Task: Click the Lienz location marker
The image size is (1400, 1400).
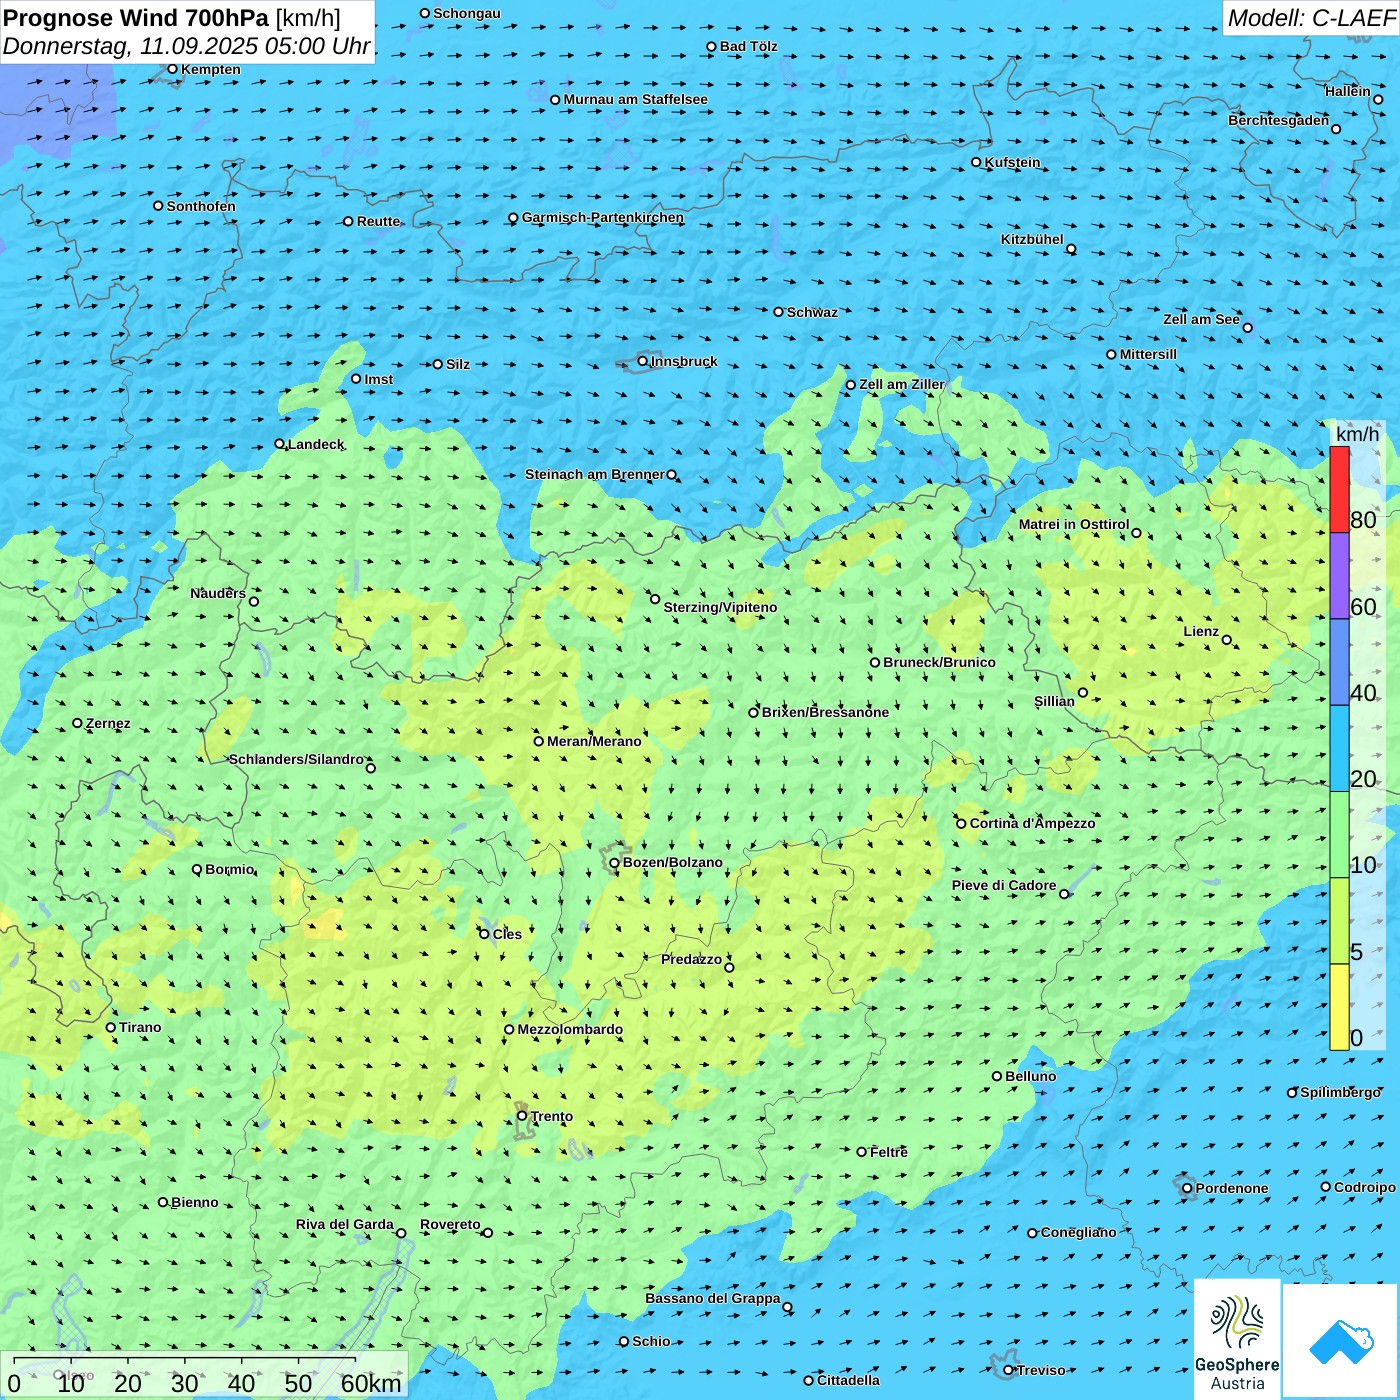Action: 1227,640
